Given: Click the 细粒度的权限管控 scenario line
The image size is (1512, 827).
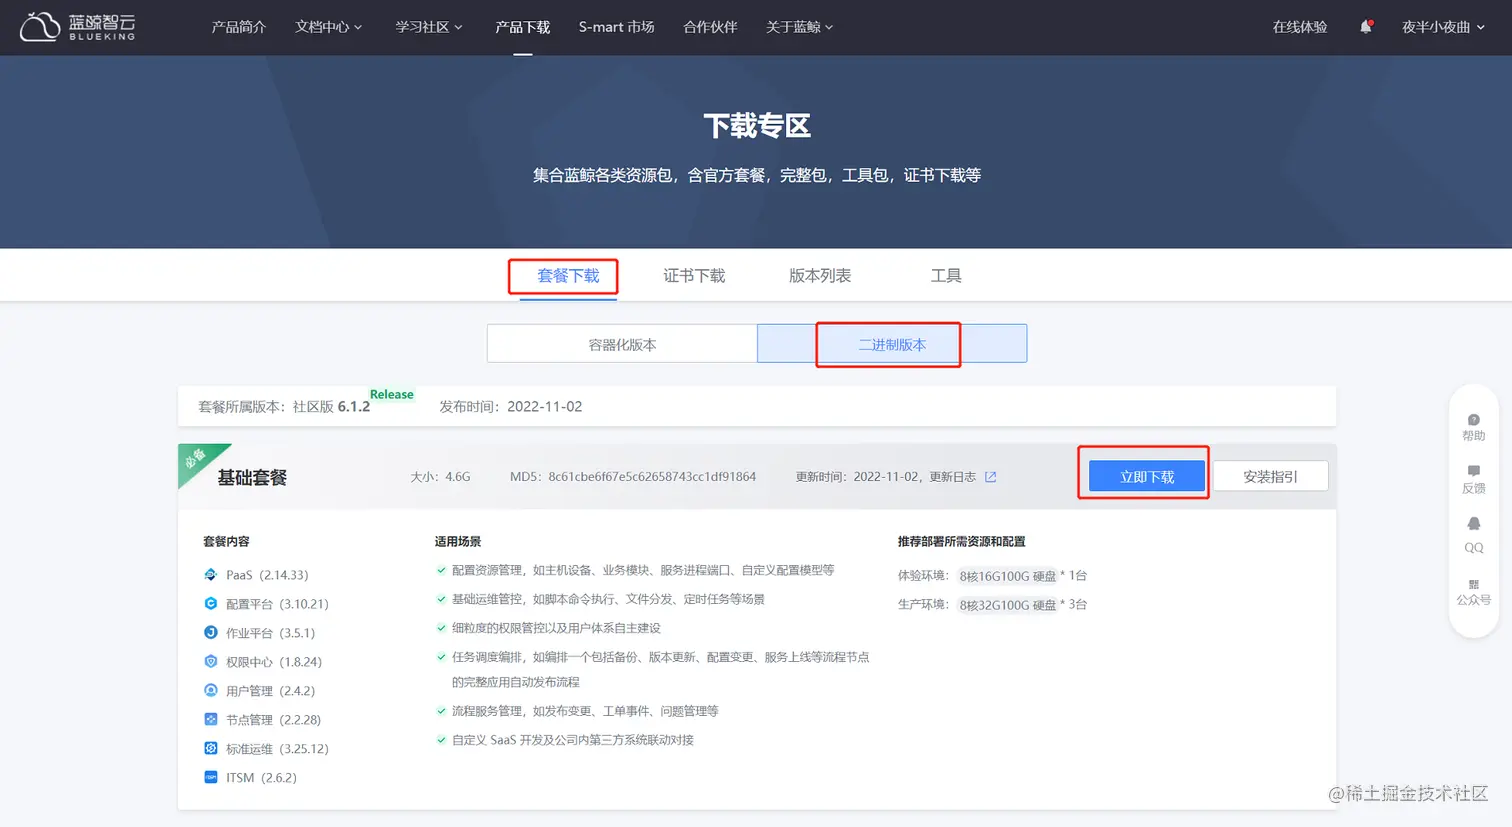Looking at the screenshot, I should coord(556,628).
